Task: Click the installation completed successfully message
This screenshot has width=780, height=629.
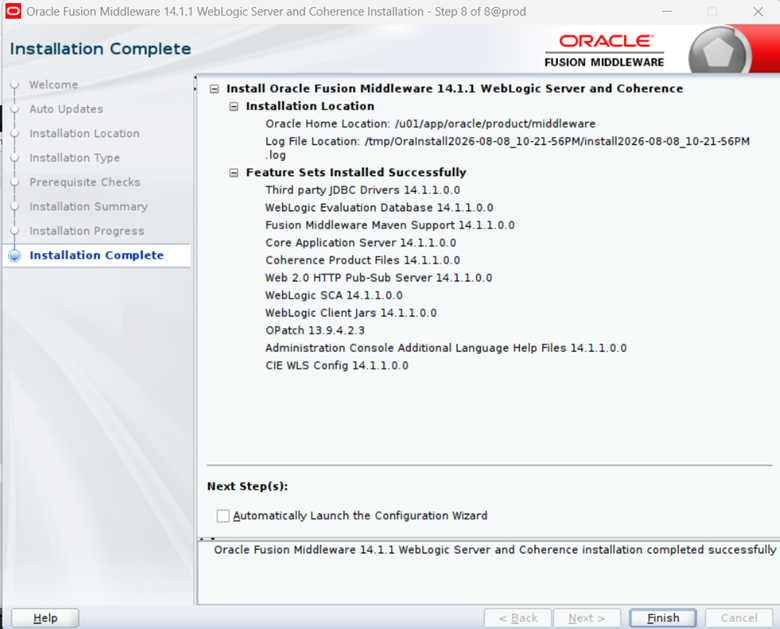Action: click(x=495, y=550)
